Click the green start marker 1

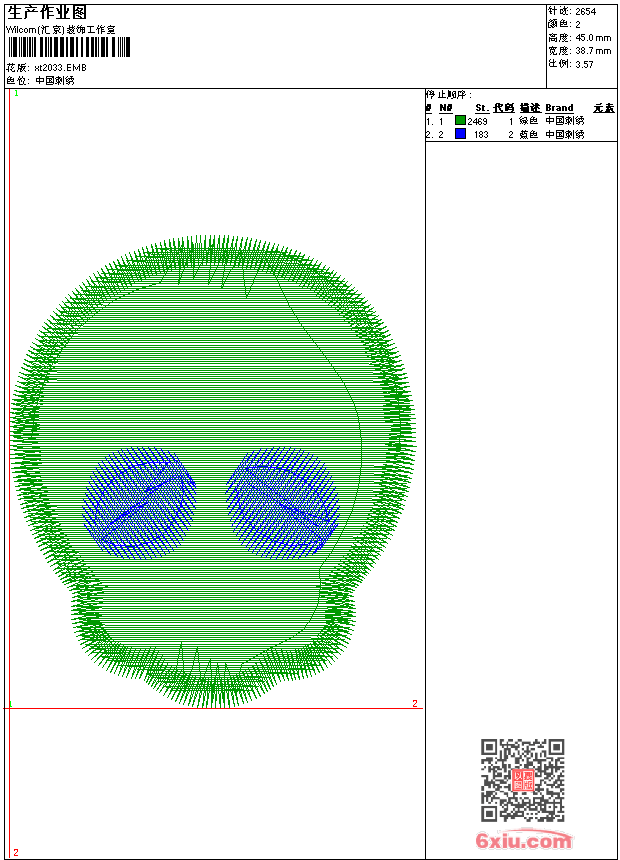[x=16, y=93]
